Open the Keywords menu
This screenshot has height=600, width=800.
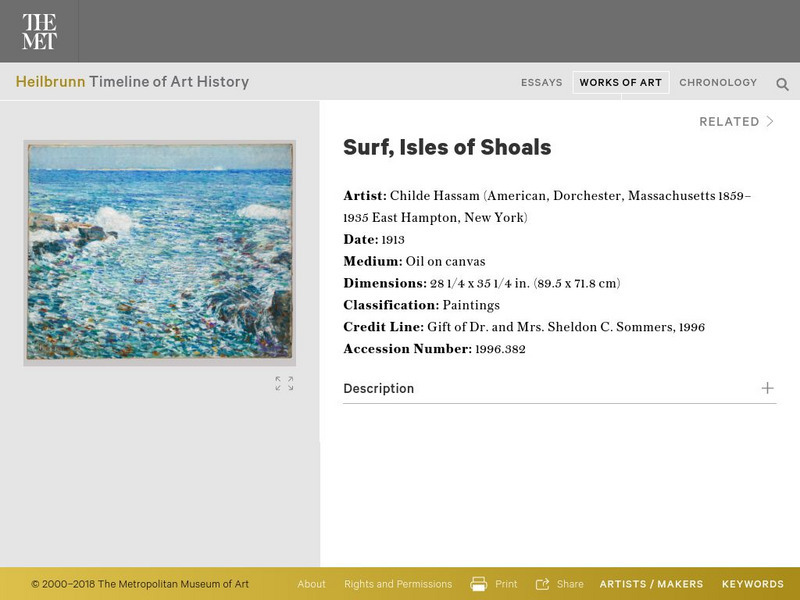(x=753, y=584)
